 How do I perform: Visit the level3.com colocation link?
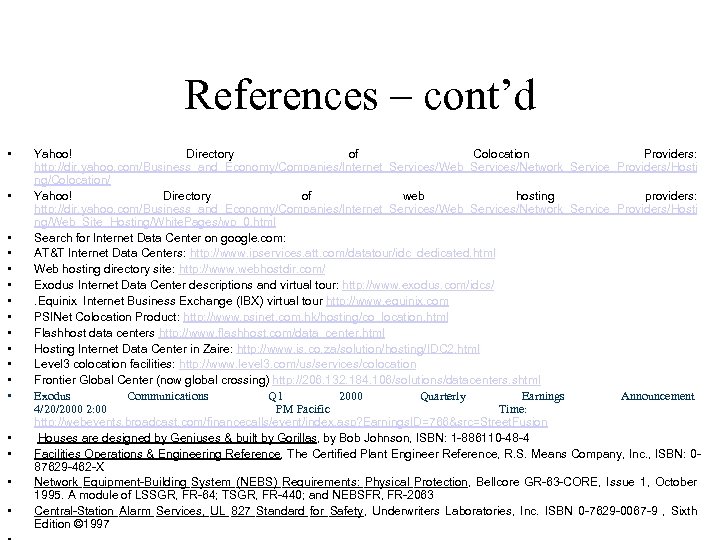[298, 364]
